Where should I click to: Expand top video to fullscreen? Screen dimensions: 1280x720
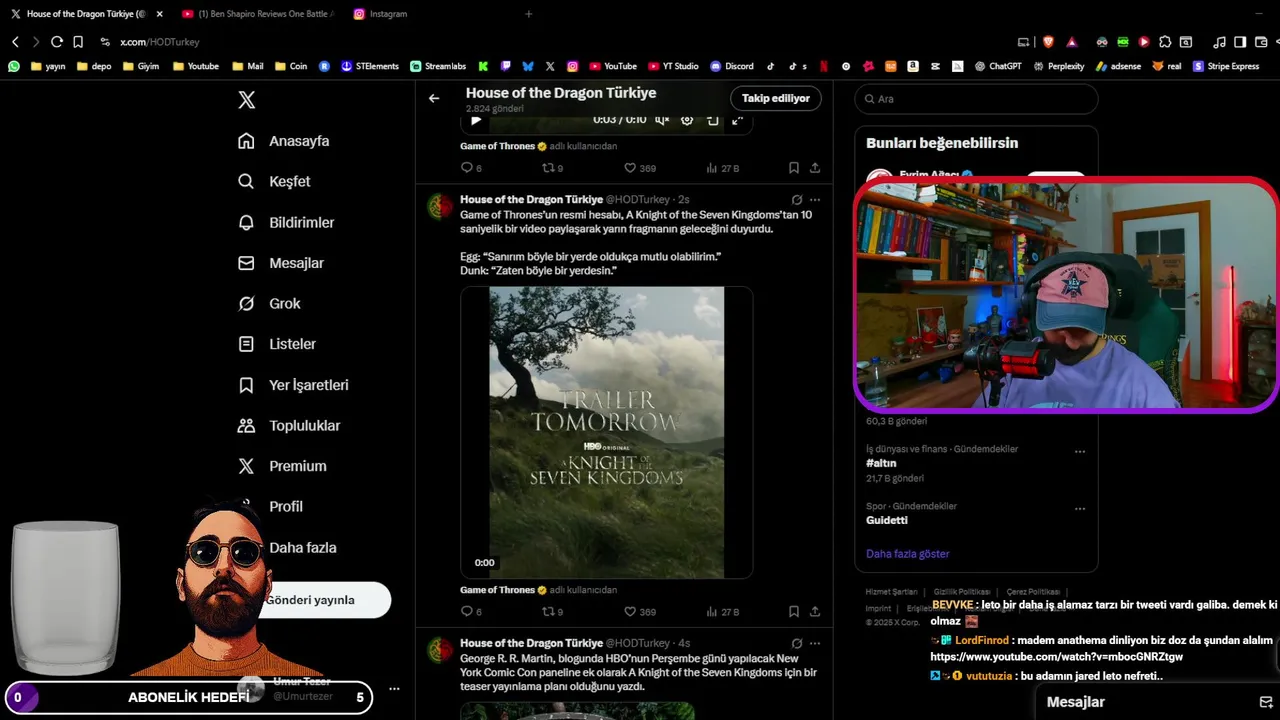coord(737,120)
